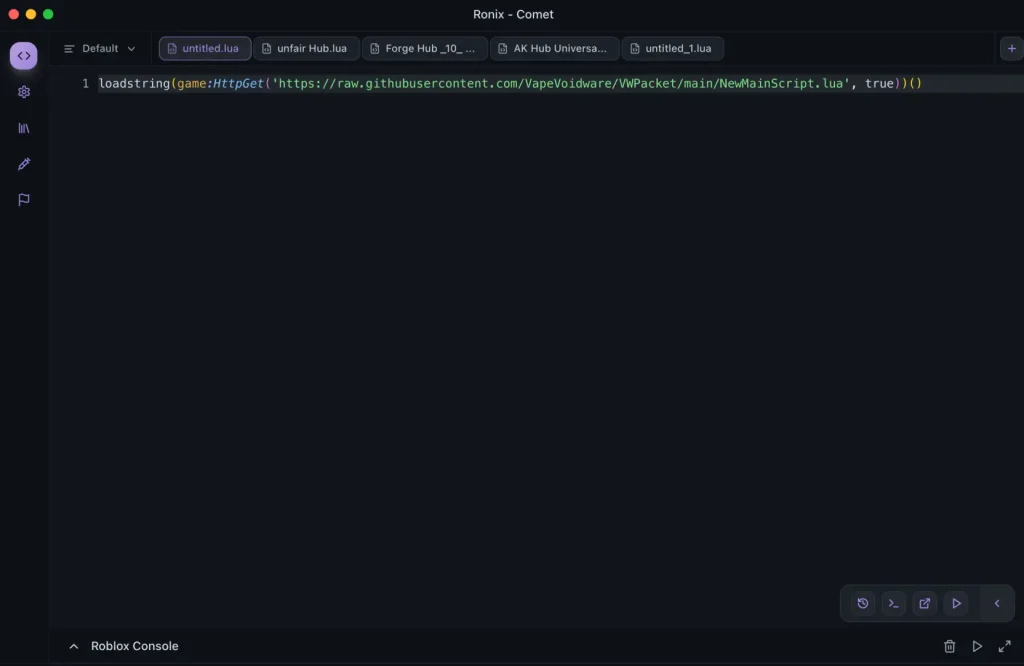Image resolution: width=1024 pixels, height=666 pixels.
Task: Click the history restore icon
Action: pos(862,603)
